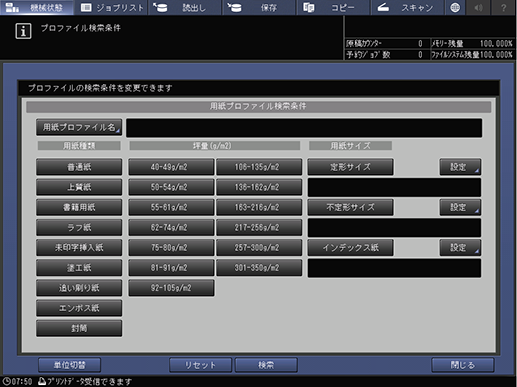Toggle the ラフ紙 paper type
This screenshot has height=387, width=517.
click(79, 227)
